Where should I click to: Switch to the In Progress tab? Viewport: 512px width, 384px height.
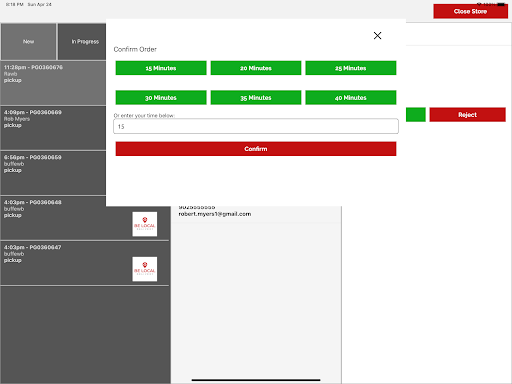82,42
